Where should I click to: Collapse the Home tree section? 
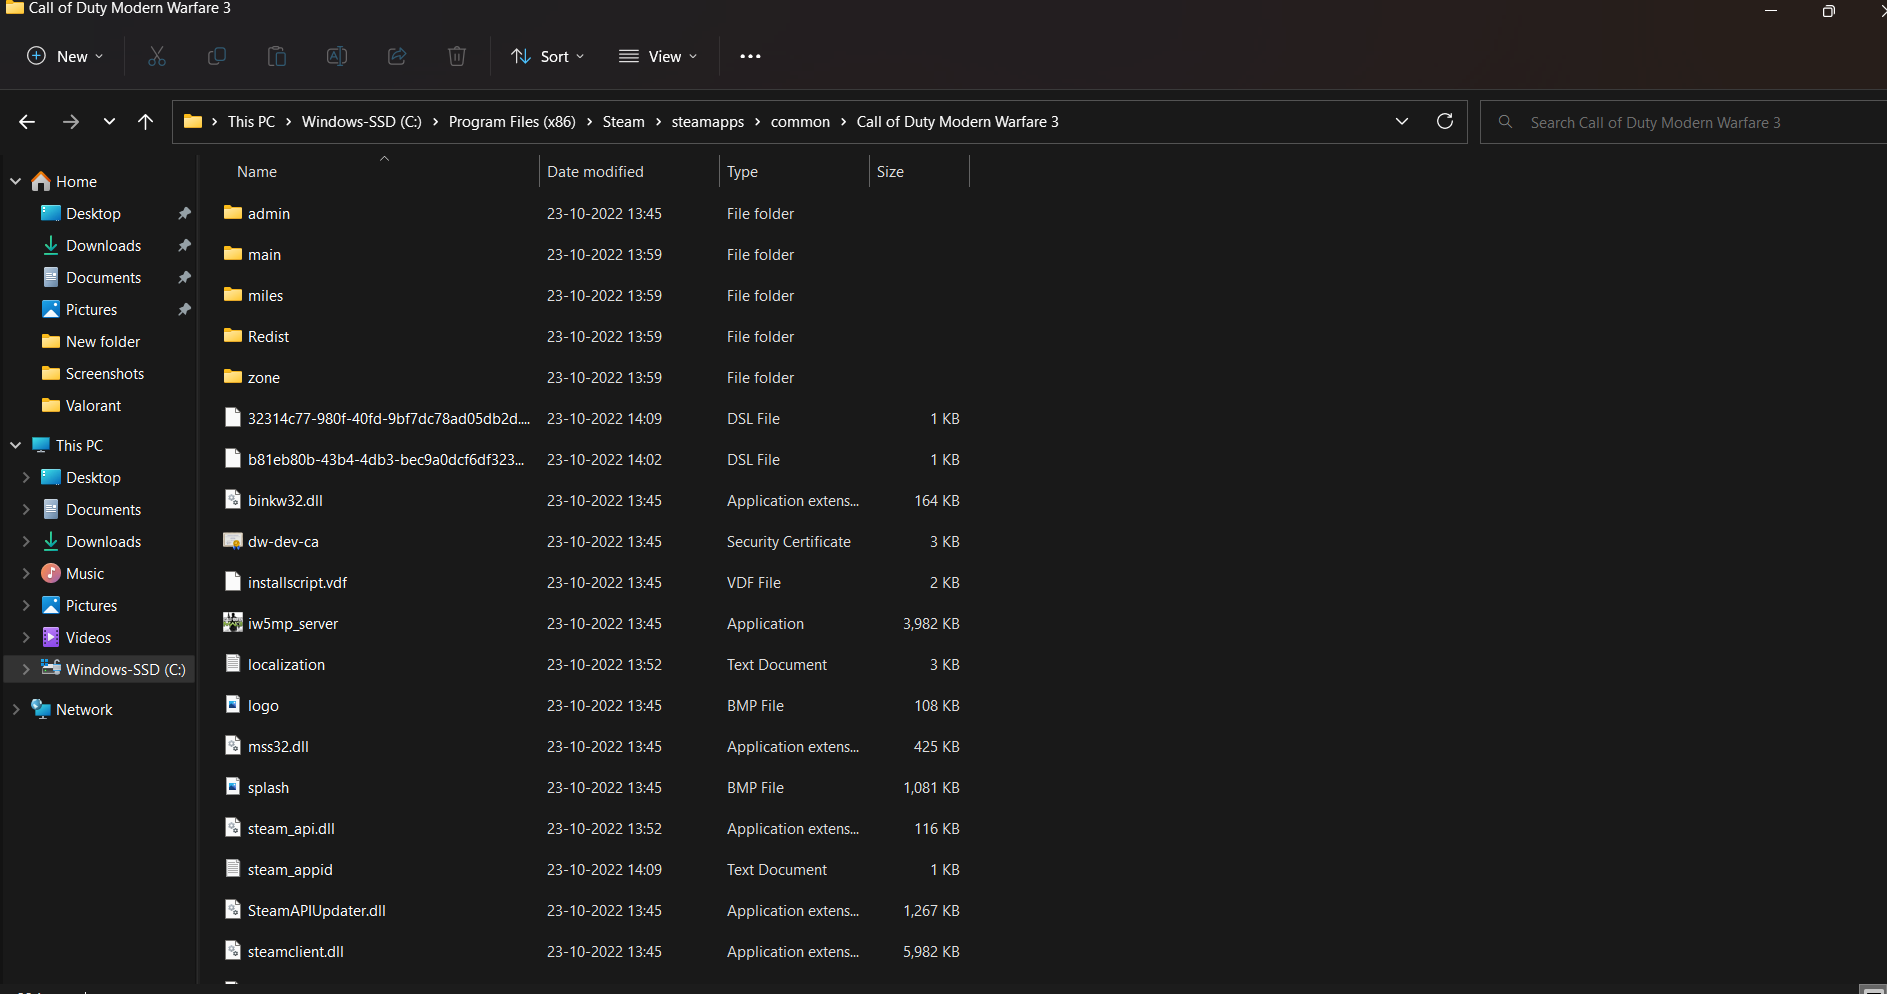(16, 181)
